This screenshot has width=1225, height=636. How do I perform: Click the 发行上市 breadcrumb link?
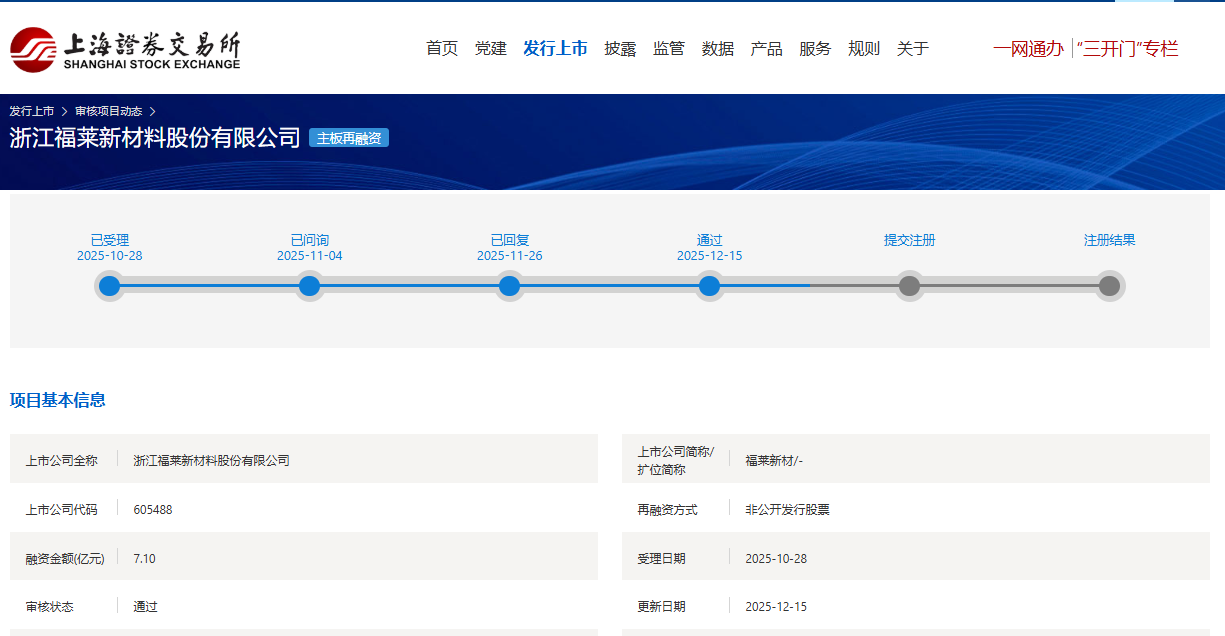[32, 111]
